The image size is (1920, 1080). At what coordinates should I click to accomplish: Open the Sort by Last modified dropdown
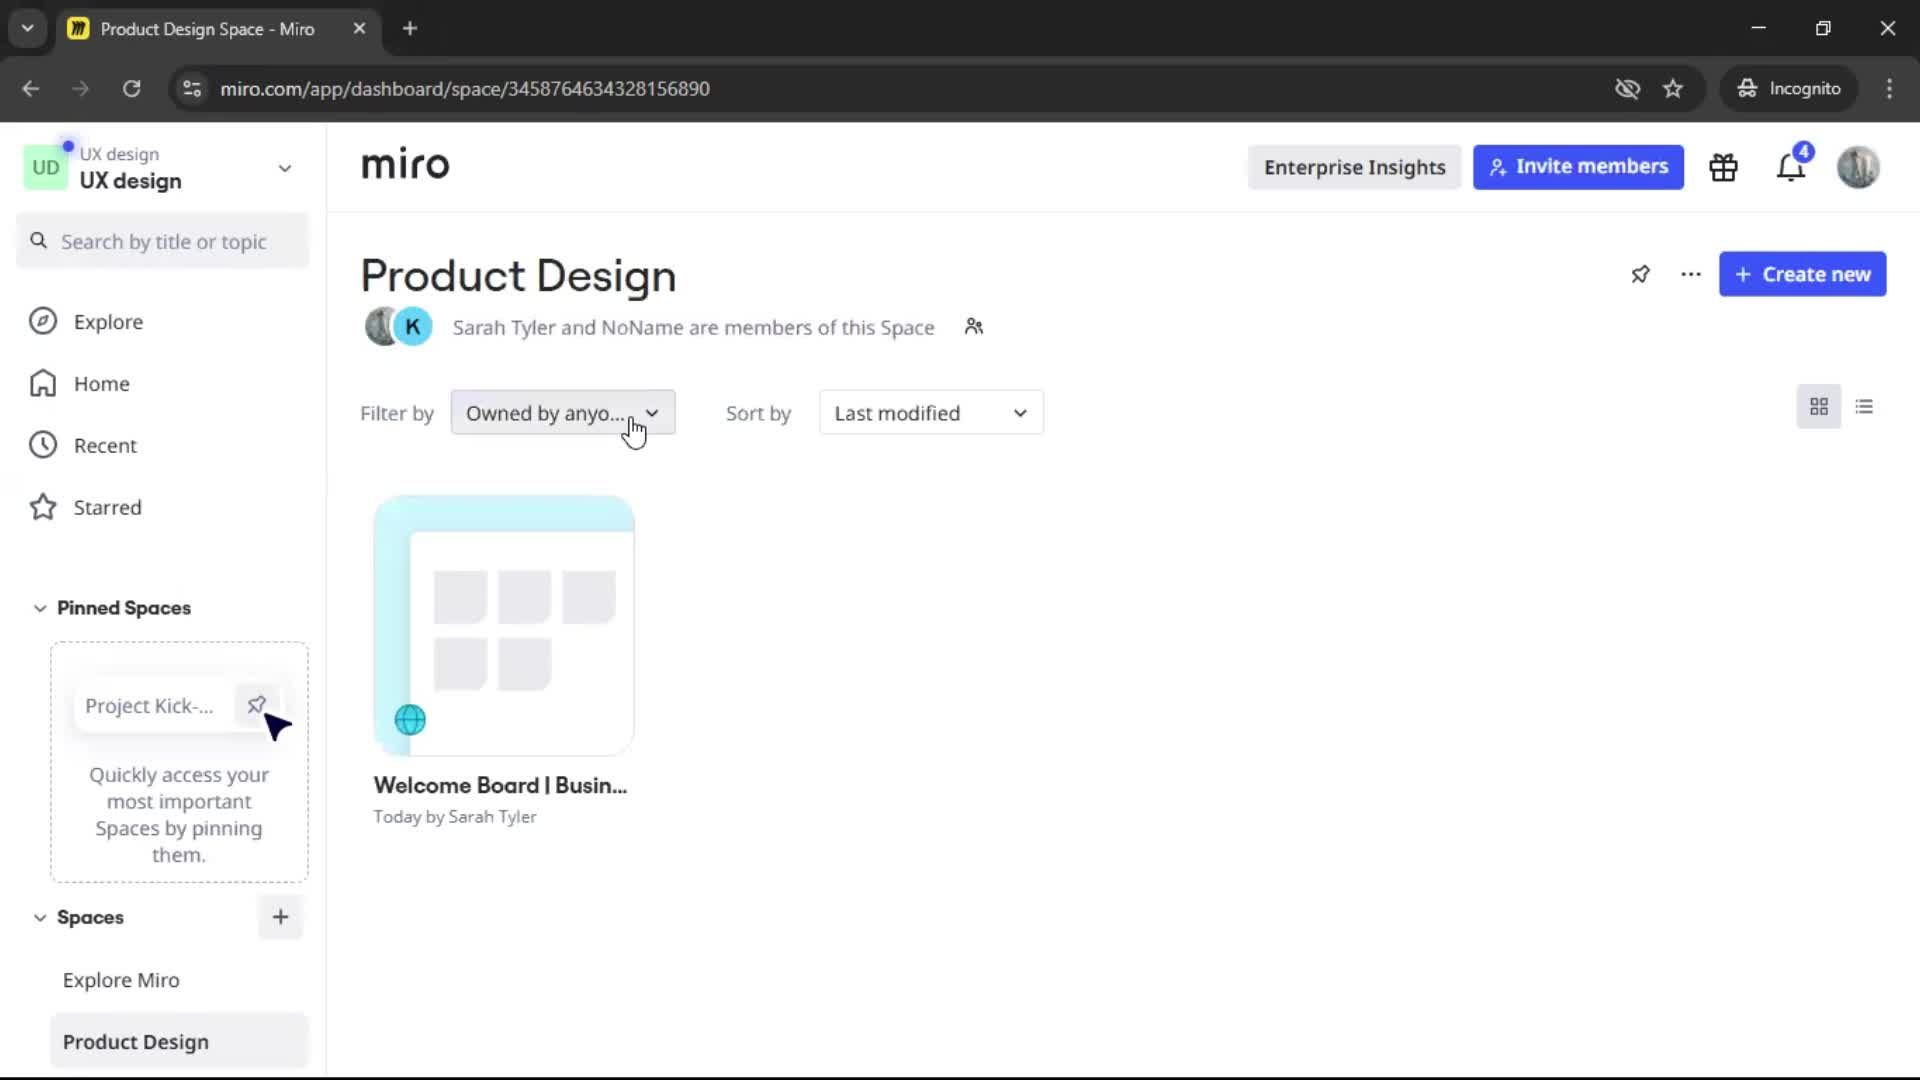pos(931,413)
